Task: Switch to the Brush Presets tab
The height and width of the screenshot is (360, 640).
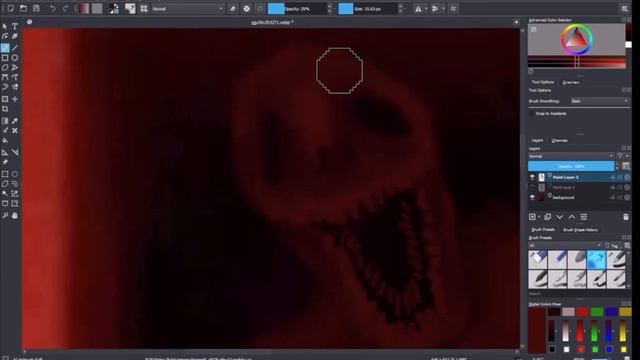Action: [543, 230]
